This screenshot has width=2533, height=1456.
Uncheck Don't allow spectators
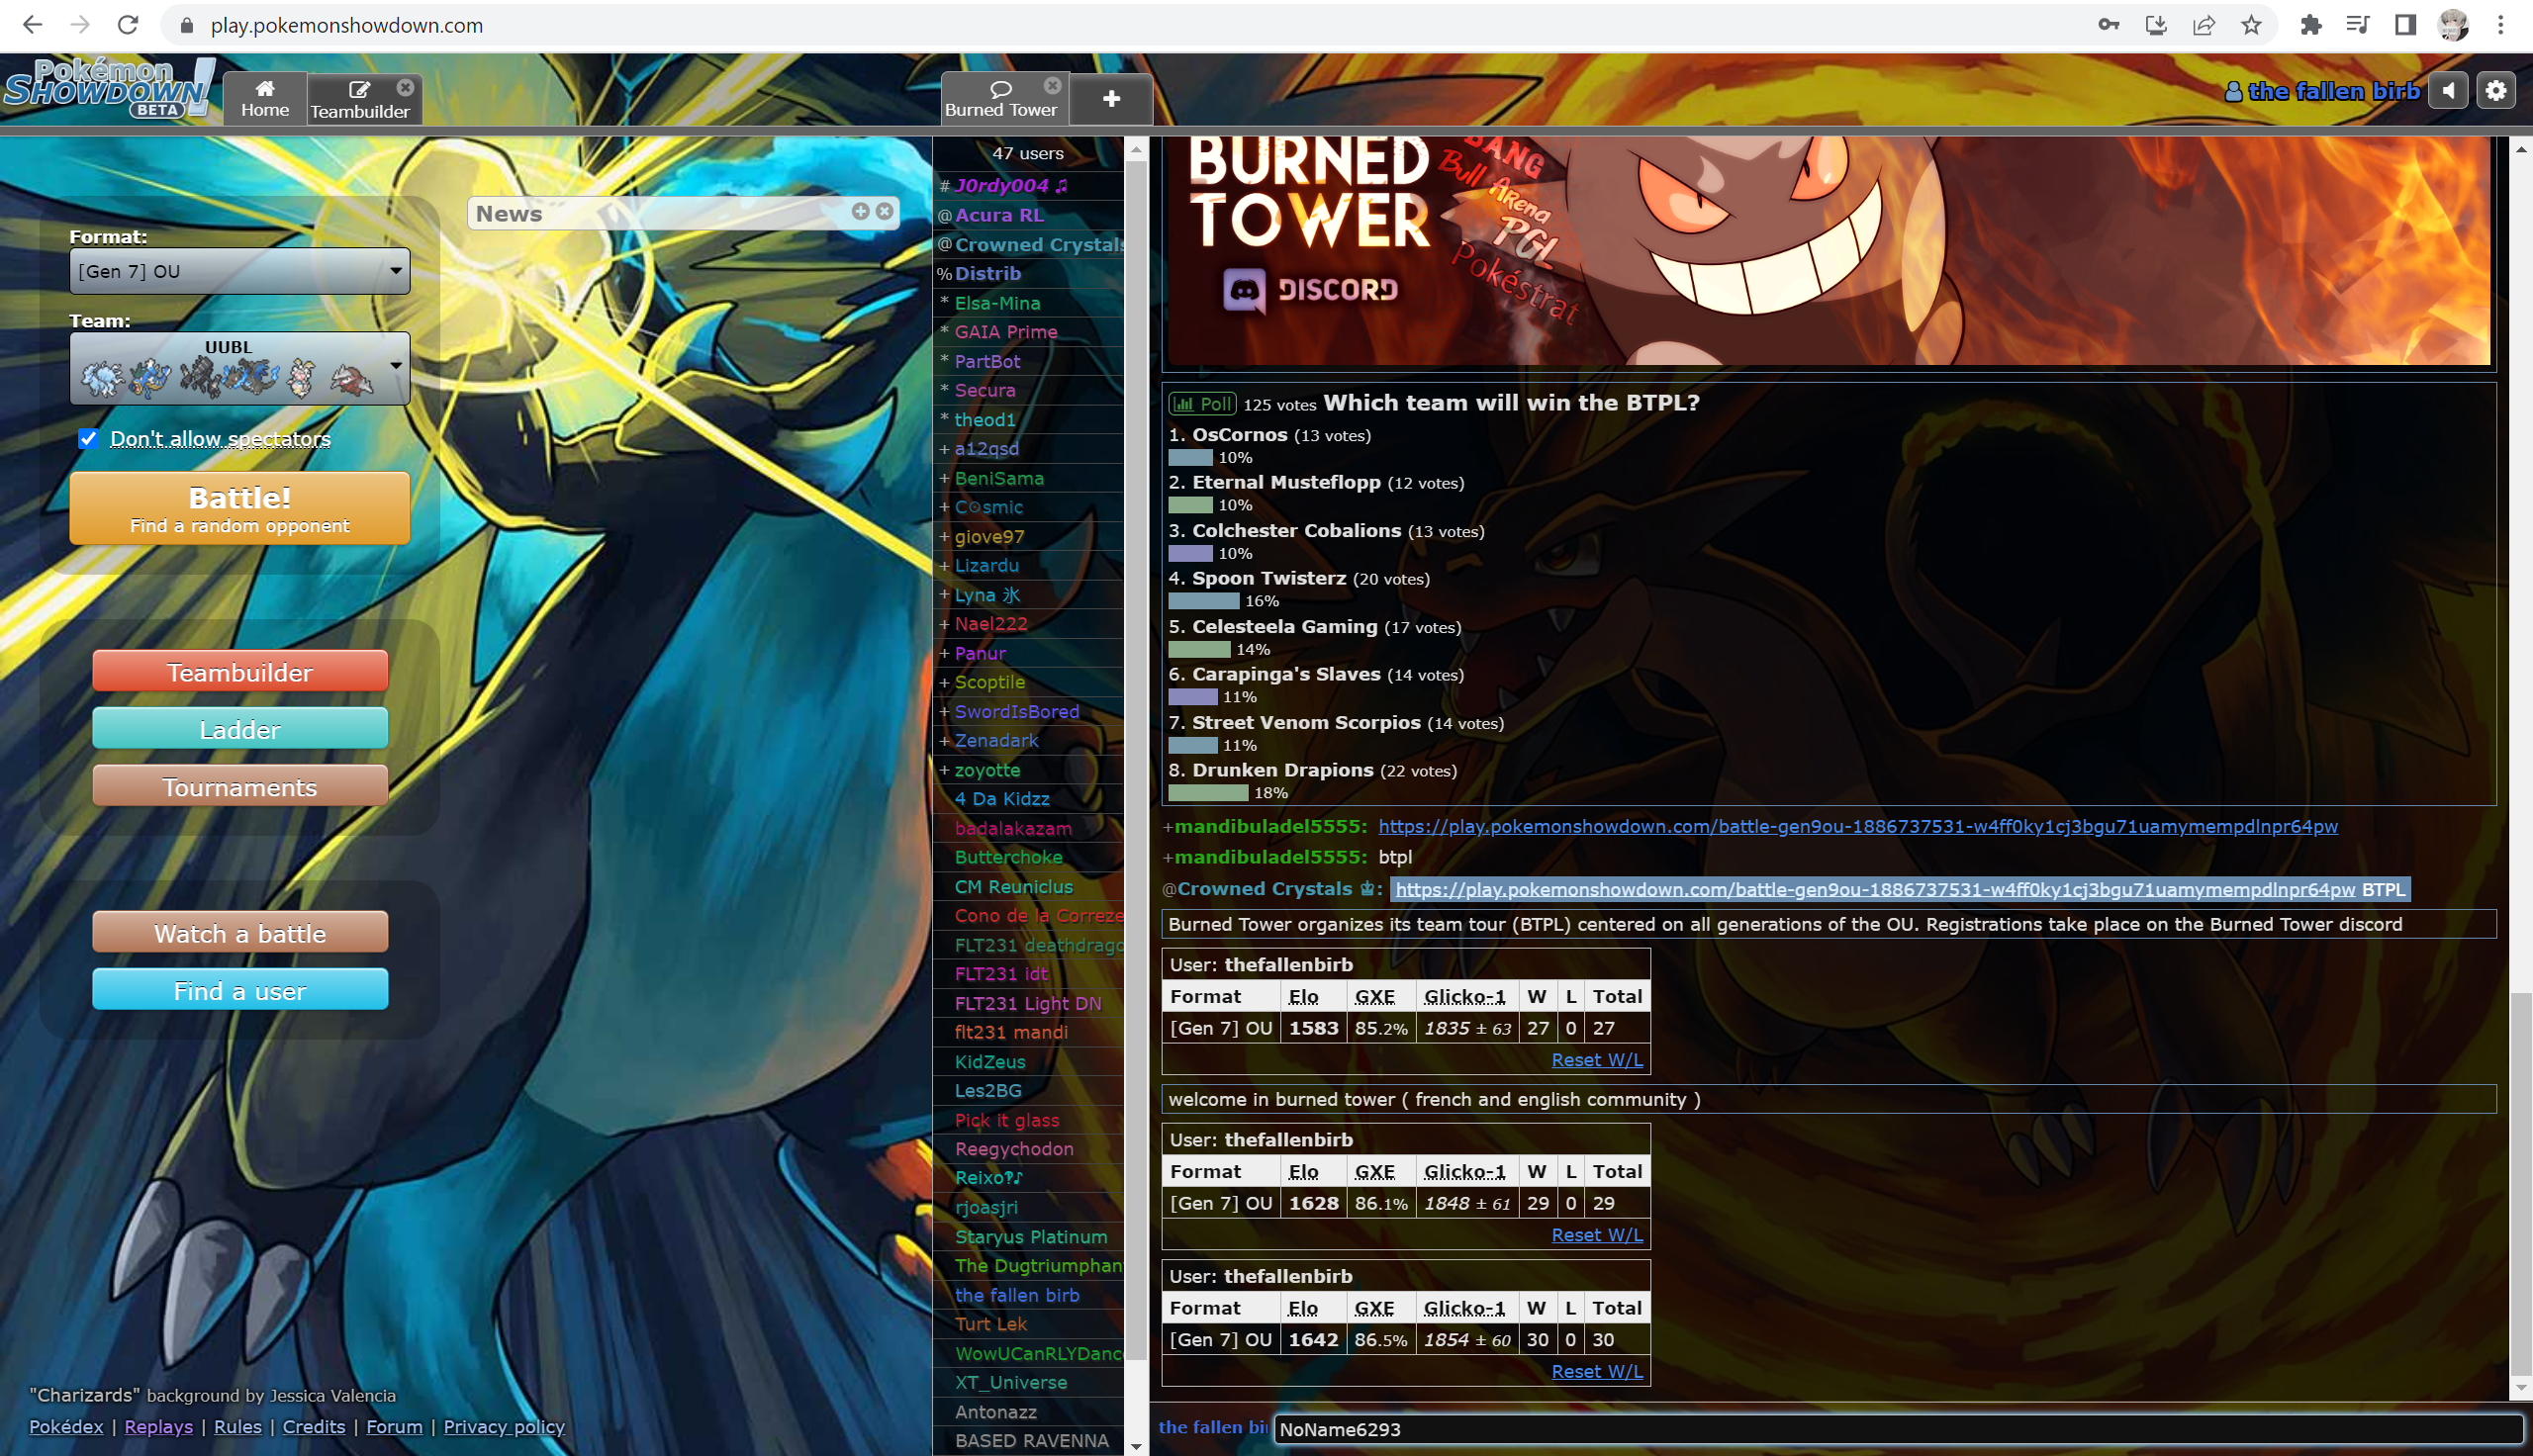tap(88, 438)
